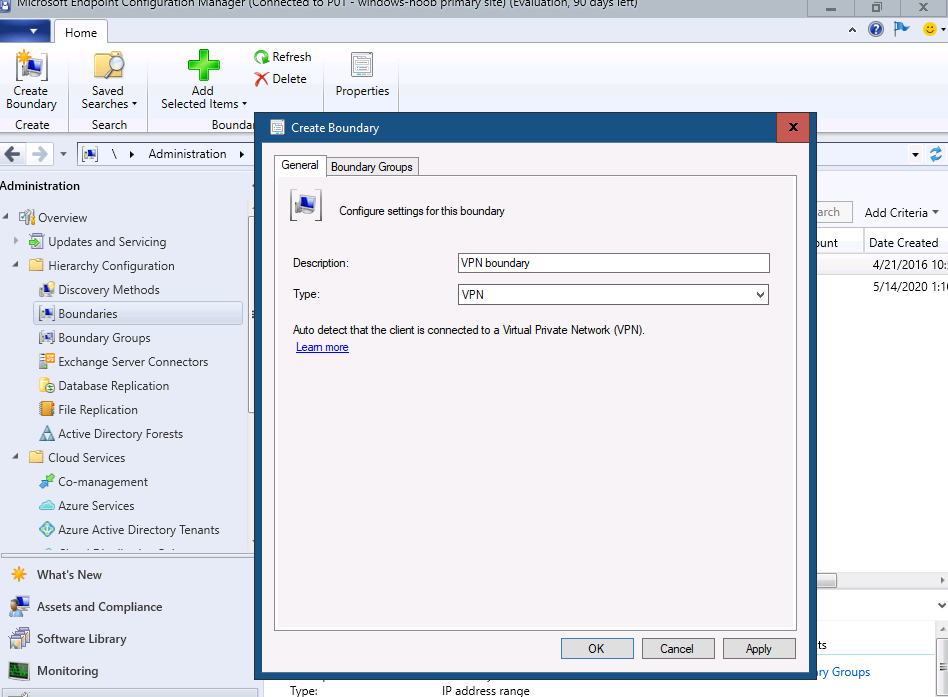Collapse the Hierarchy Configuration node
The width and height of the screenshot is (948, 697).
pos(16,265)
